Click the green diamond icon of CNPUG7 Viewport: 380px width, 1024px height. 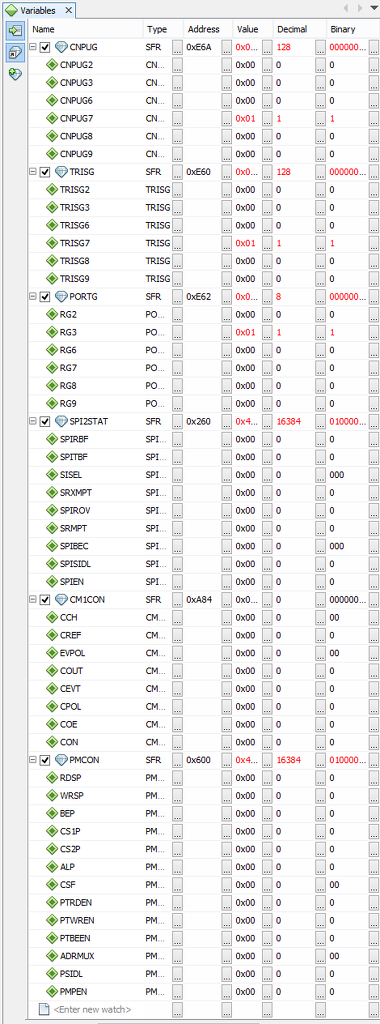[x=52, y=118]
